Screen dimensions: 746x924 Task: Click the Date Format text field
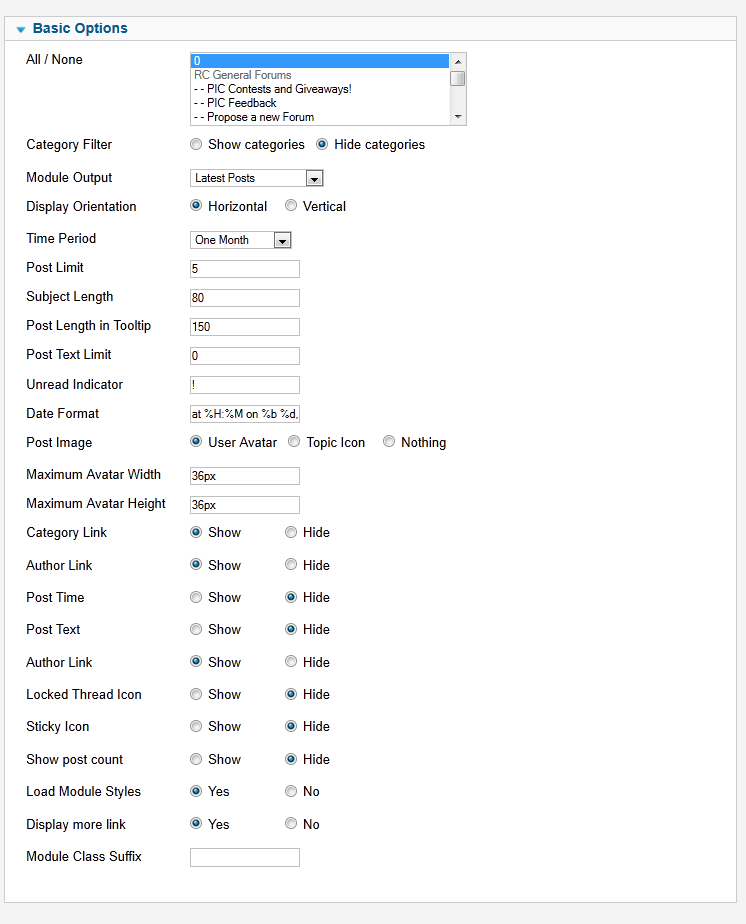pos(245,414)
